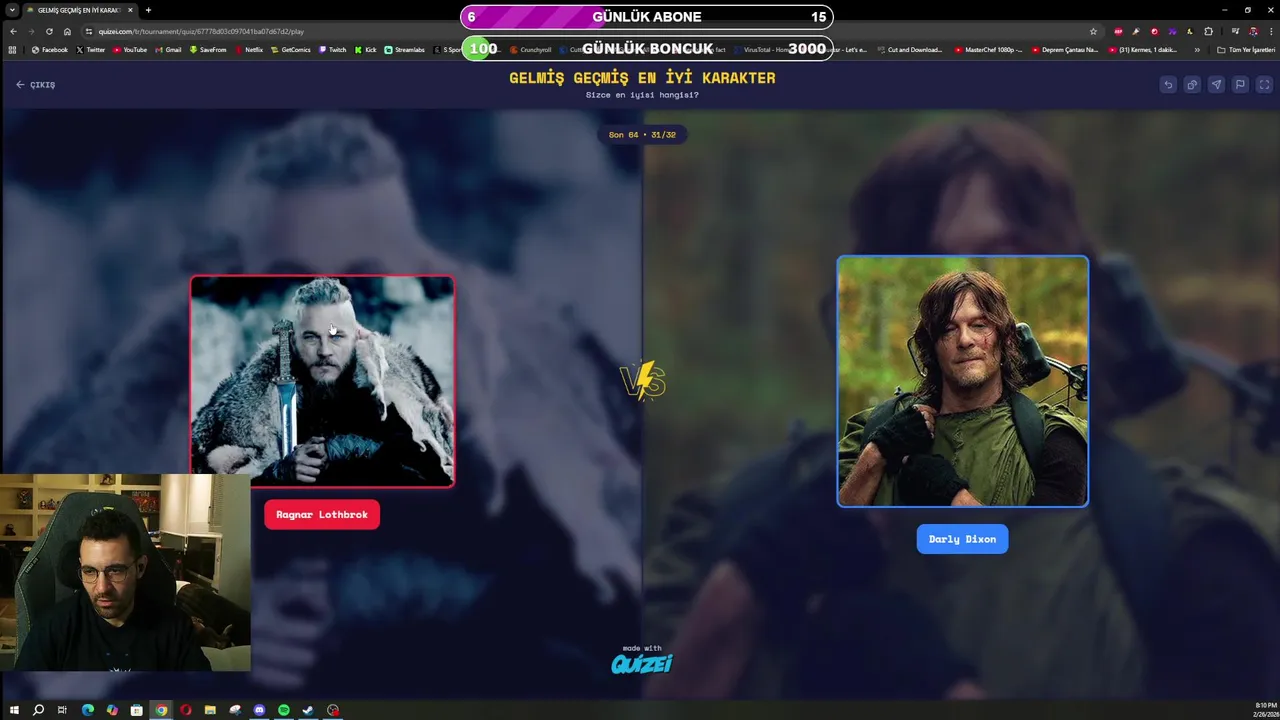Click the paper plane share icon
The height and width of the screenshot is (720, 1280).
point(1216,85)
